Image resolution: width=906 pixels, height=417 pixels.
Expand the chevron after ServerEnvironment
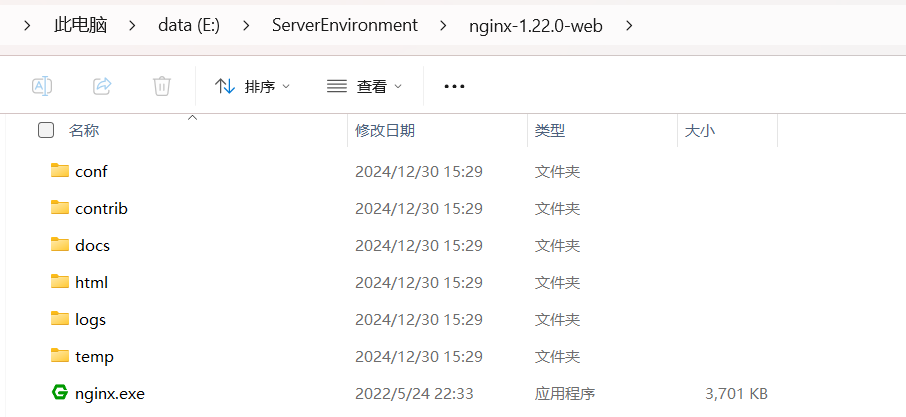click(443, 25)
